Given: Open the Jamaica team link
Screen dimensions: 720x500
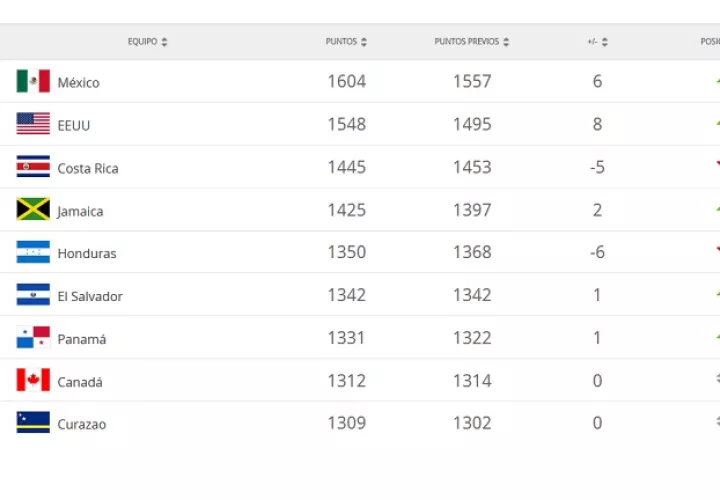Looking at the screenshot, I should (80, 211).
